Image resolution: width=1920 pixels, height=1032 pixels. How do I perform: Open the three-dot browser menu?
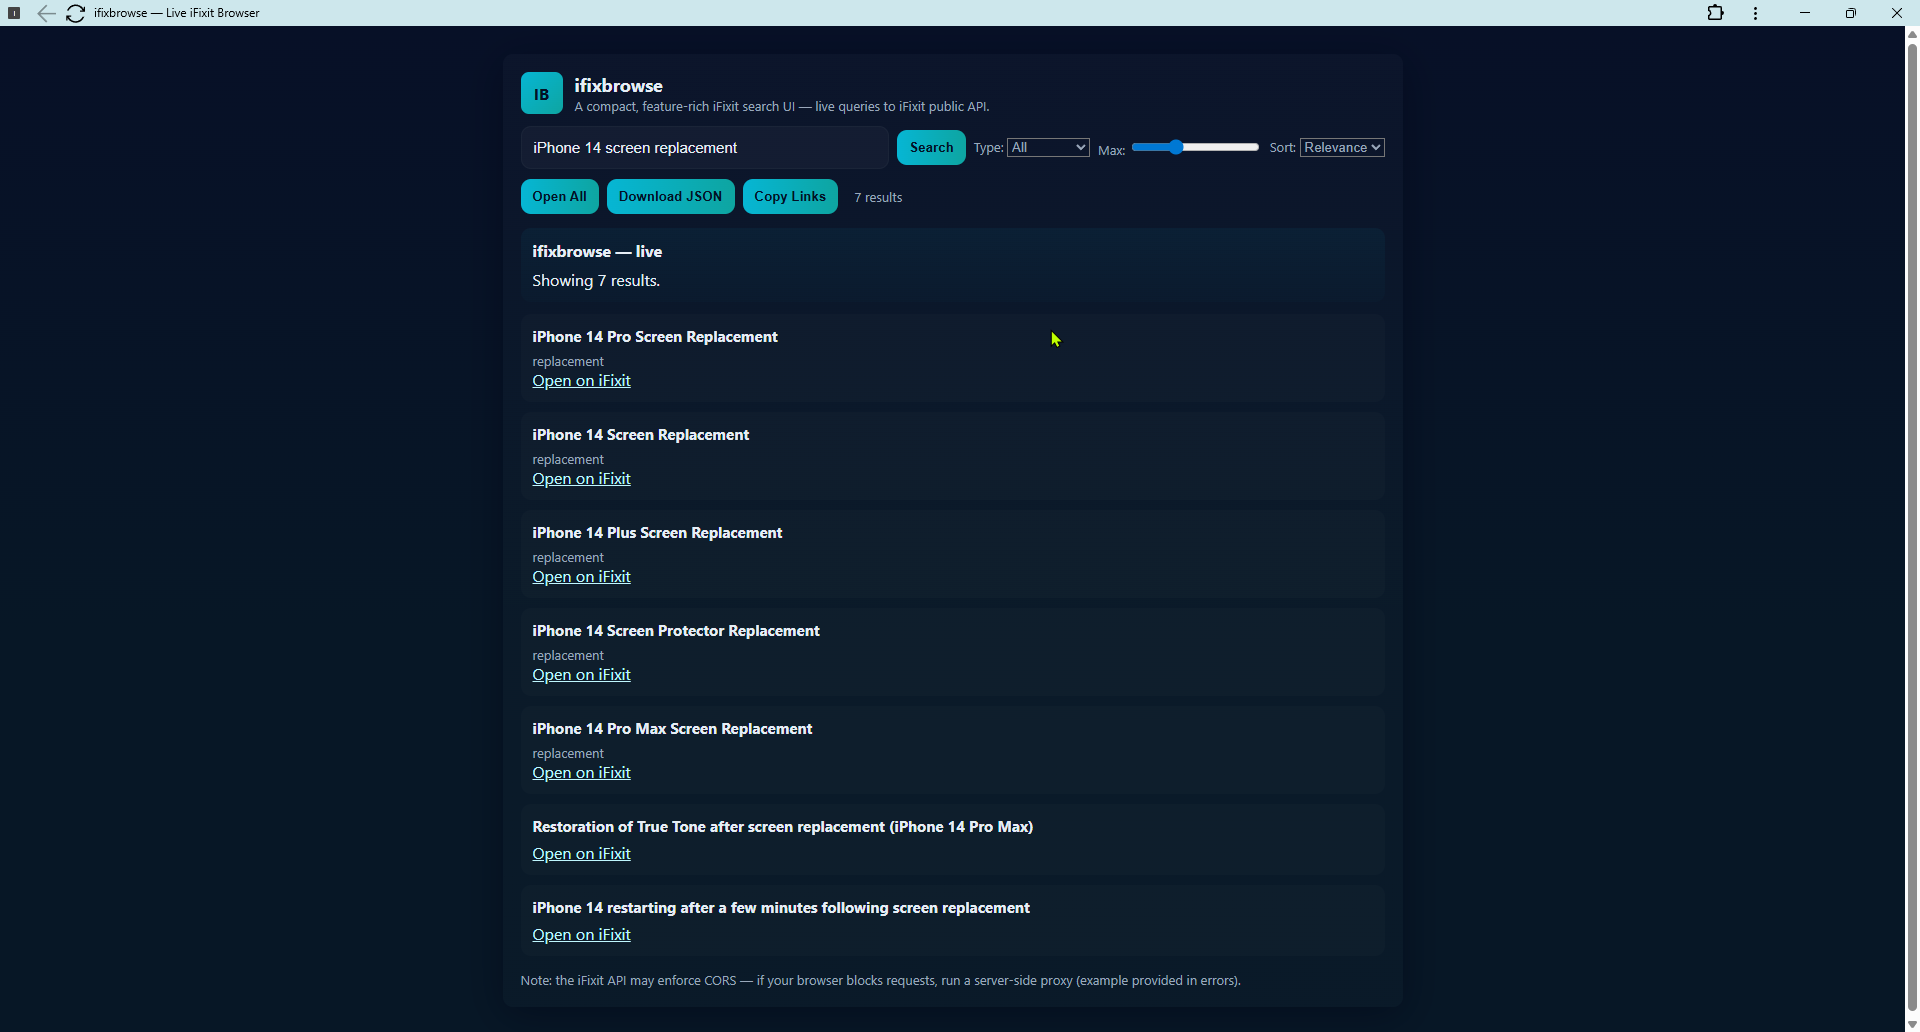(x=1756, y=13)
